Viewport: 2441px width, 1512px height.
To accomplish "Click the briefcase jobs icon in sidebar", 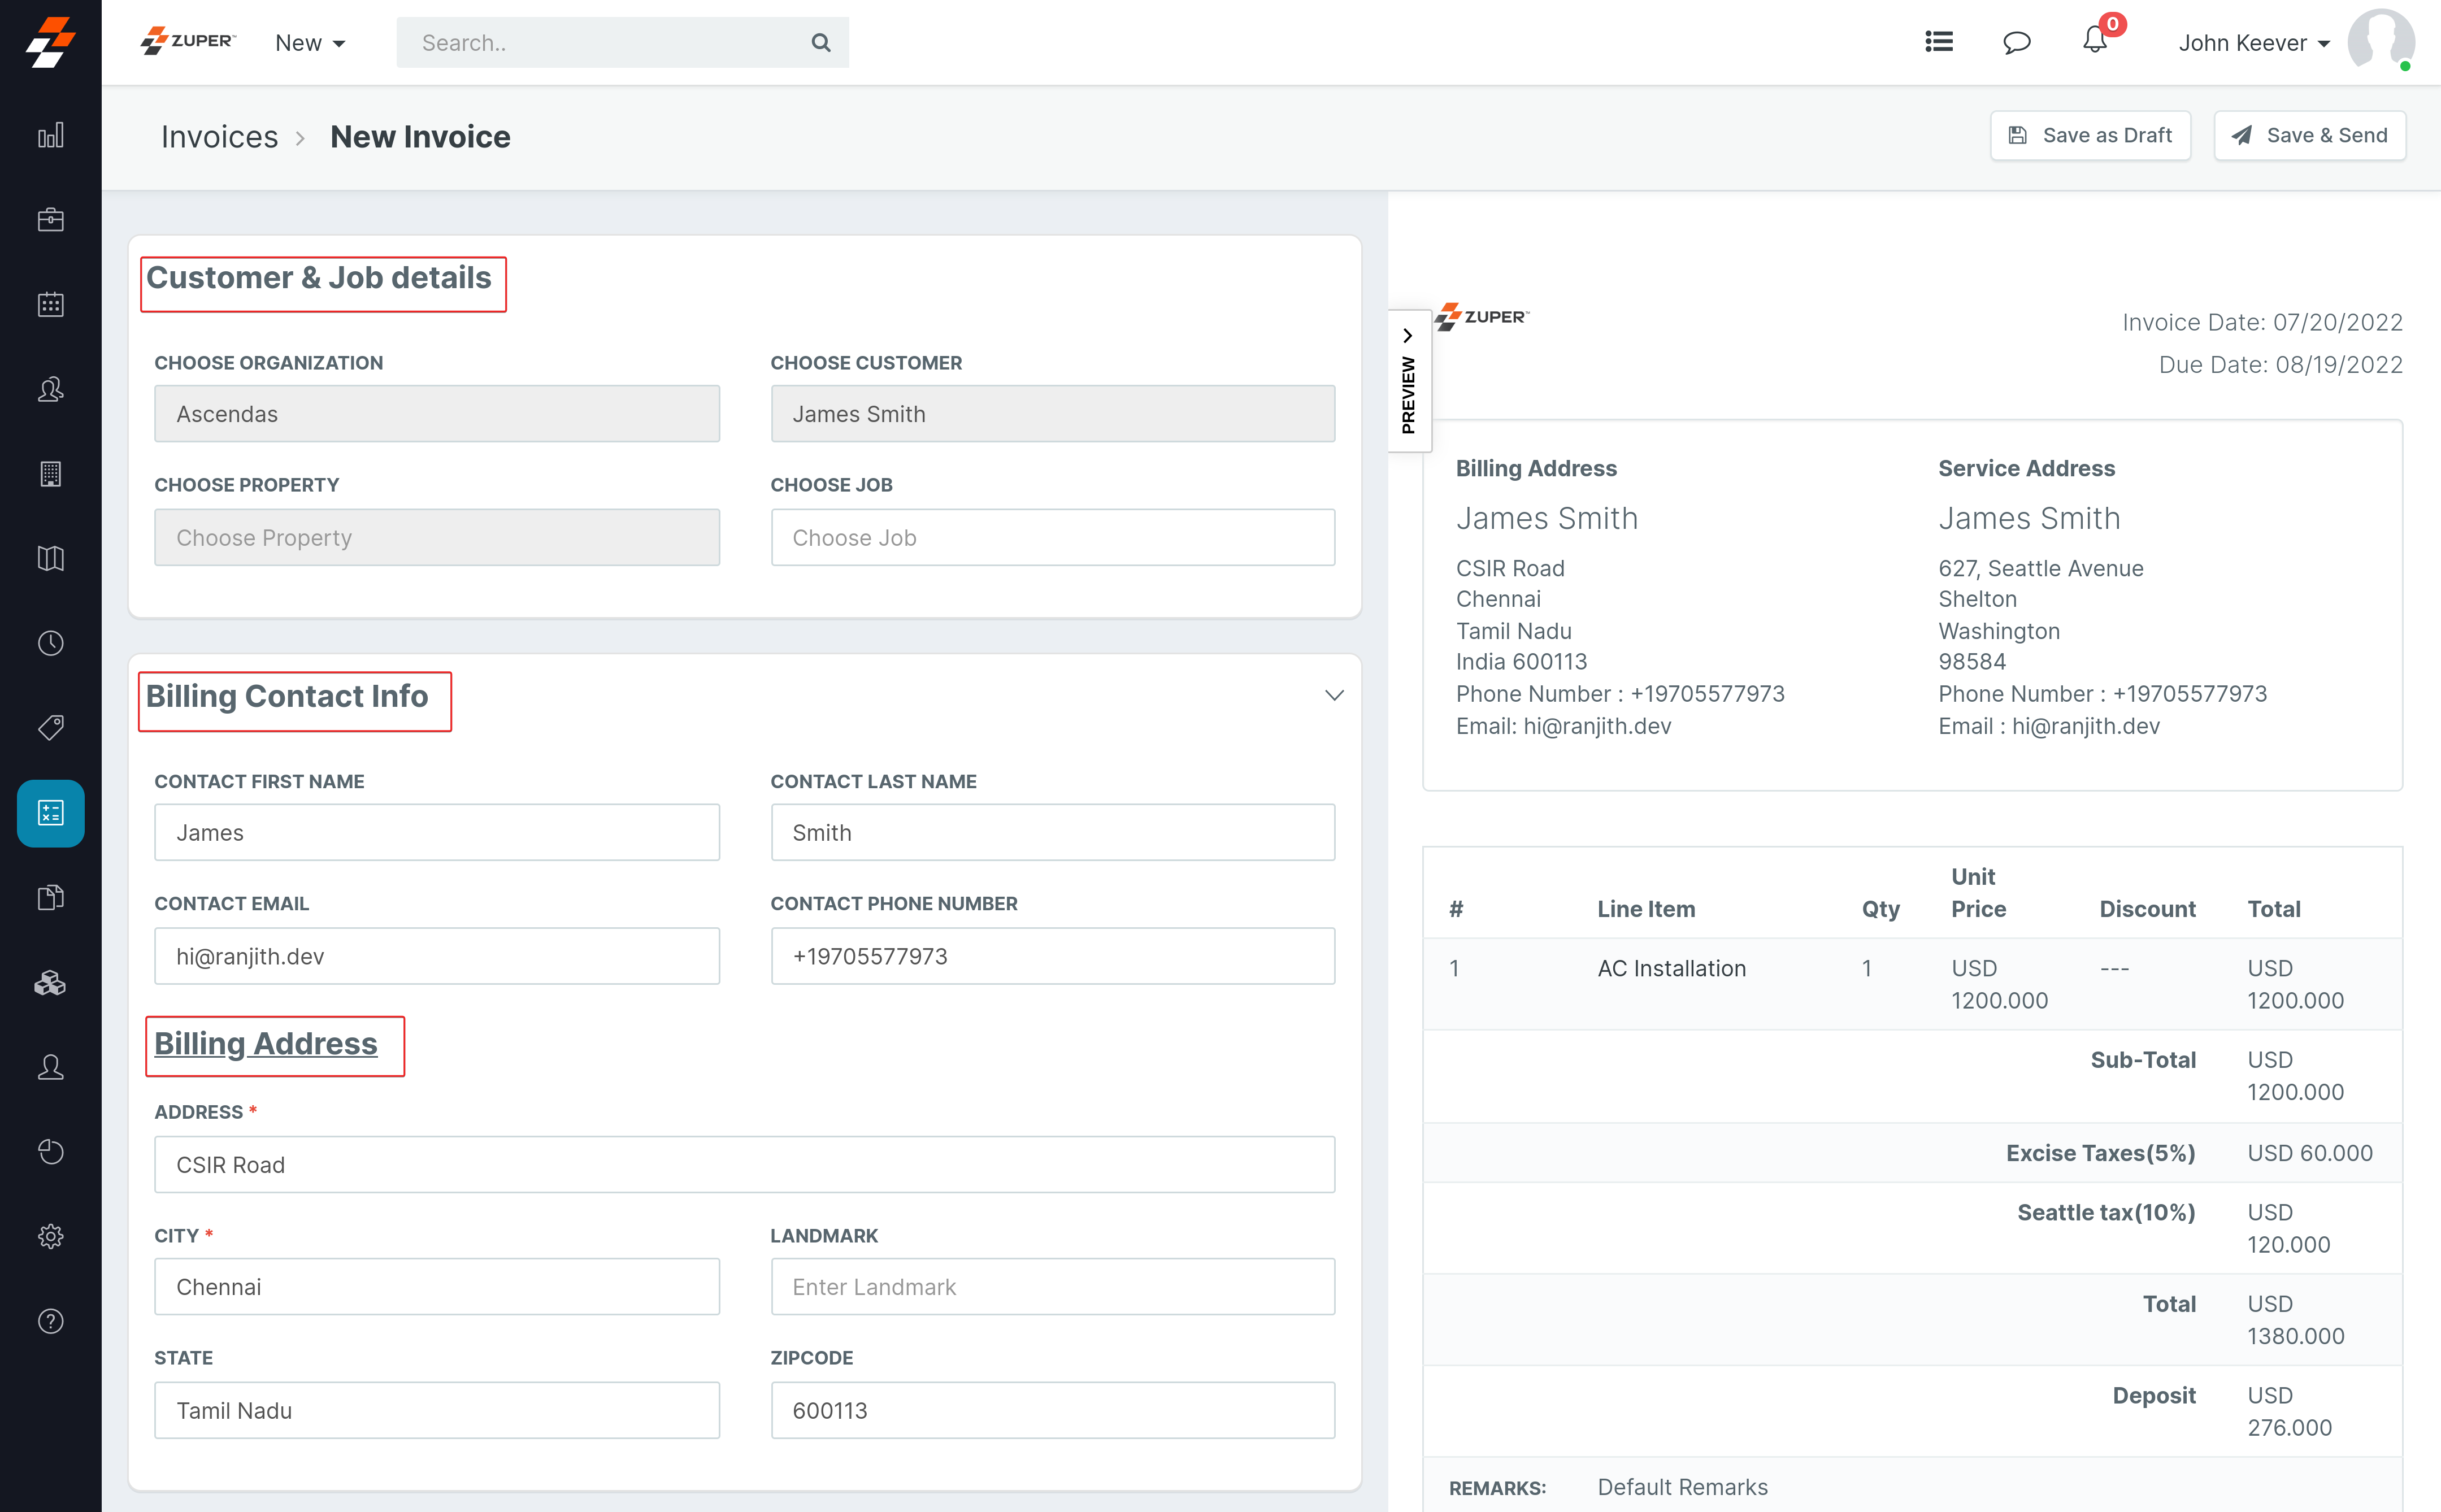I will tap(50, 220).
